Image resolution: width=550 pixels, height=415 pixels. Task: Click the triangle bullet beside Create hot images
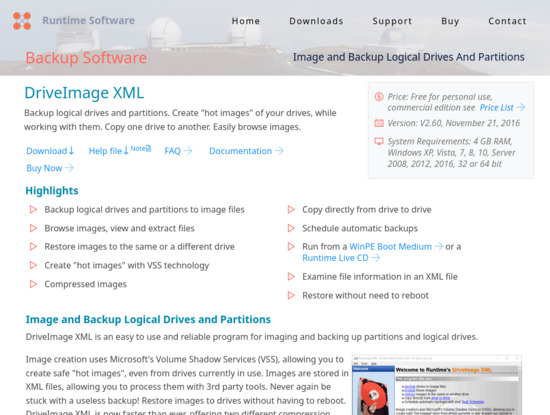coord(33,265)
